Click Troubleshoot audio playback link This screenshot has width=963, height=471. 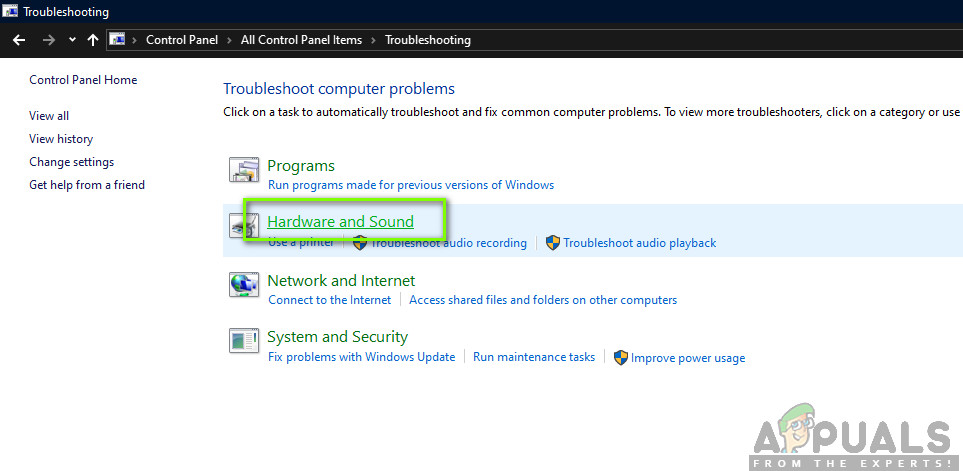click(639, 243)
